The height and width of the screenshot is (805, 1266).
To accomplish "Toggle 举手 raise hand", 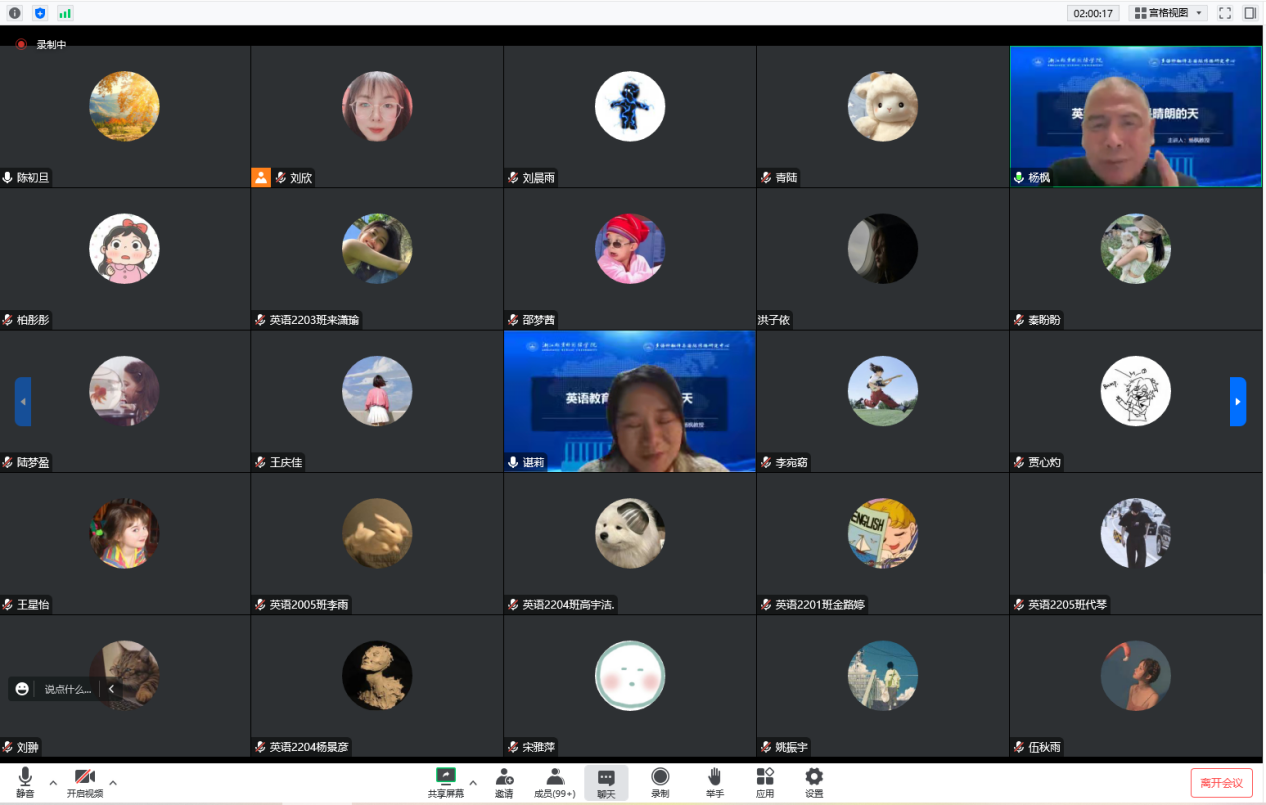I will point(714,782).
